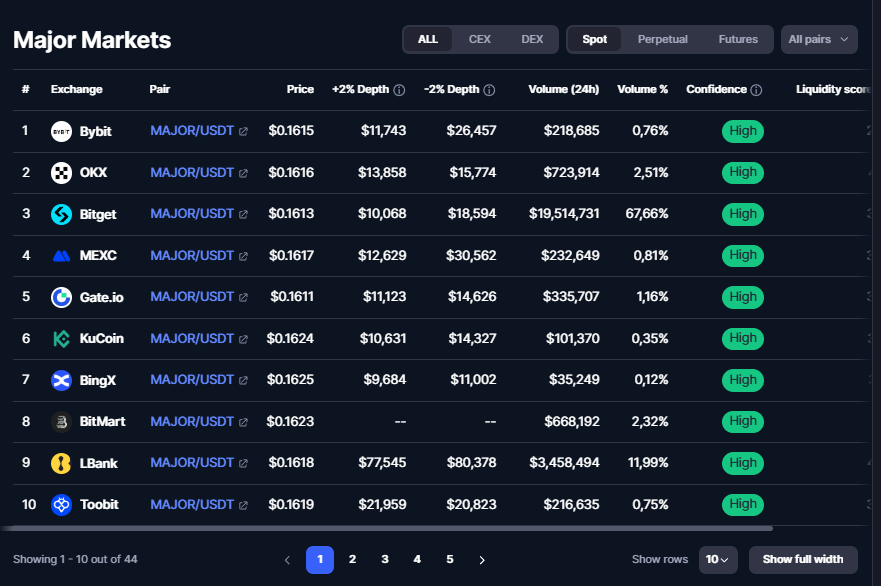
Task: Open the All pairs dropdown
Action: [x=818, y=40]
